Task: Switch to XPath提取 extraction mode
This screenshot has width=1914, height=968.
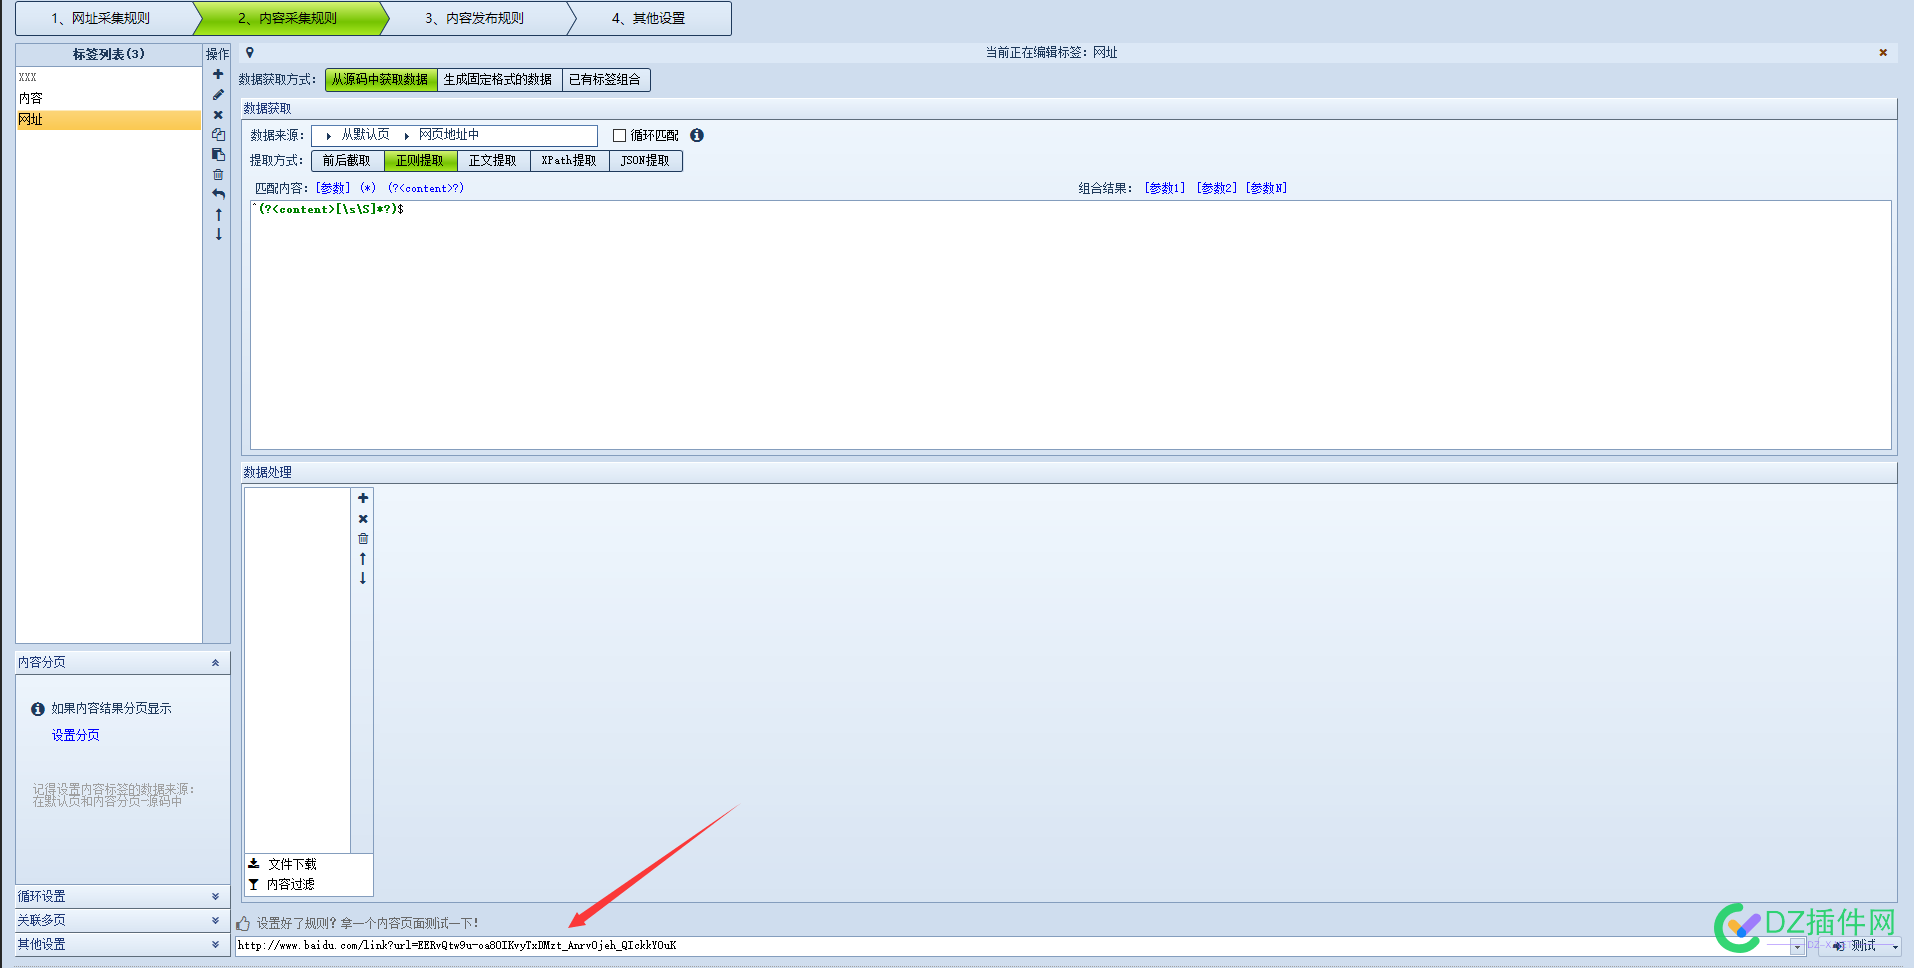Action: pyautogui.click(x=569, y=161)
